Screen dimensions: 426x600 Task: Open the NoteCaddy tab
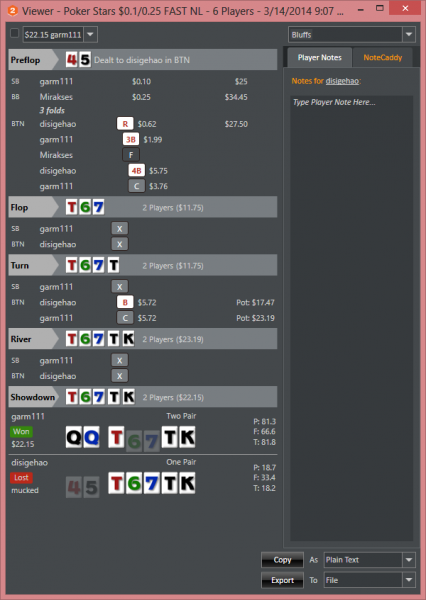tap(382, 57)
